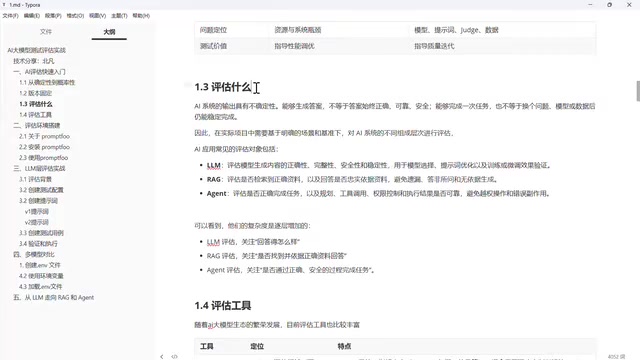Viewport: 640px width, 360px height.
Task: Select outline entry 1.3 评估什么
Action: tap(36, 104)
